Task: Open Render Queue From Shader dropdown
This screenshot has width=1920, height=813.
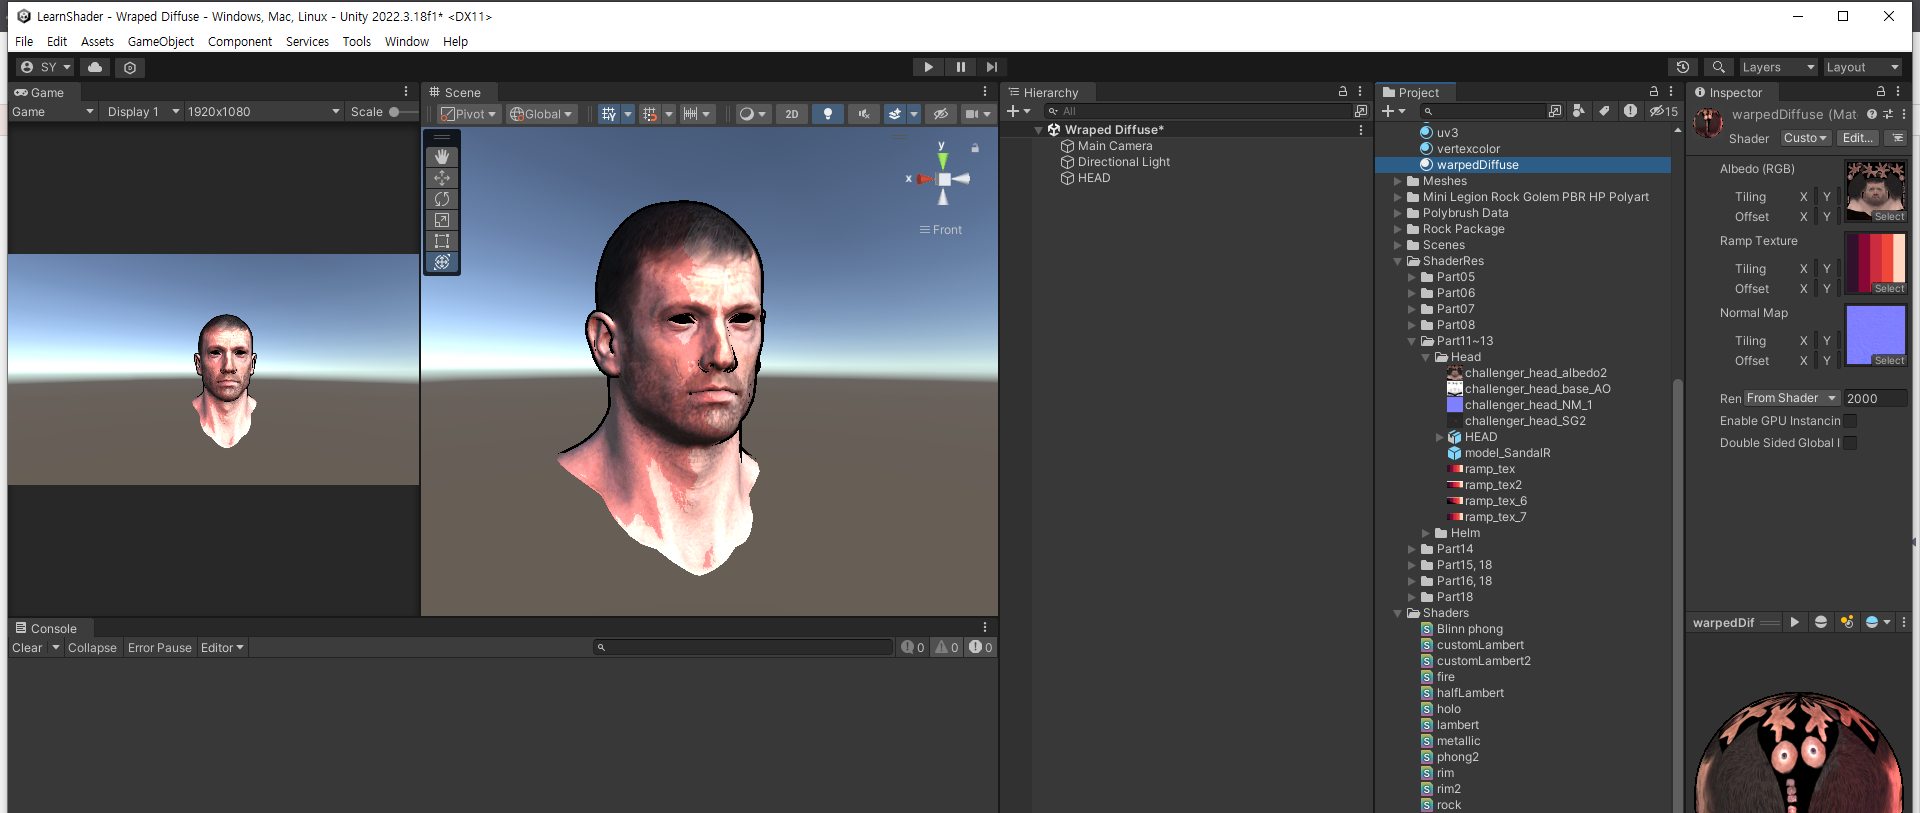Action: point(1791,398)
